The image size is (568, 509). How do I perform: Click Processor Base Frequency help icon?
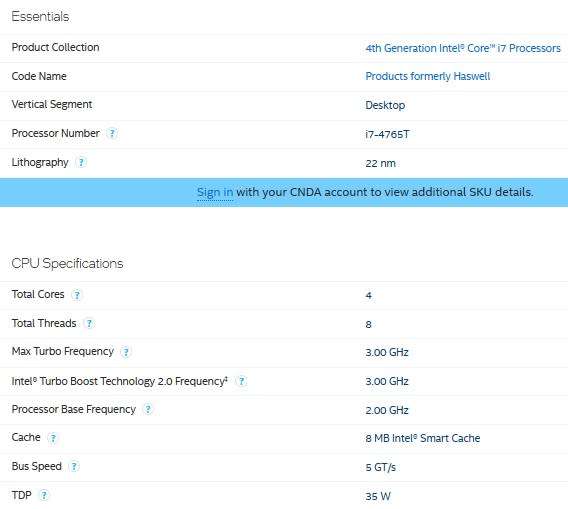click(x=148, y=409)
